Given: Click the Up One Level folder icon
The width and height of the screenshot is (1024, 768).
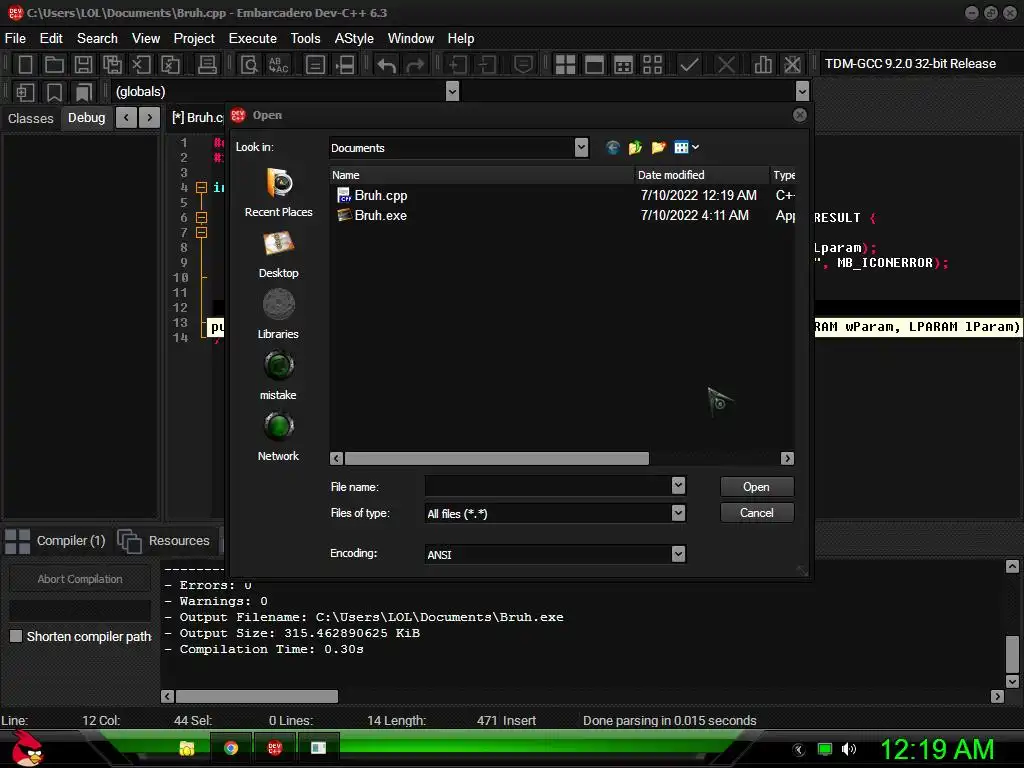Looking at the screenshot, I should (x=635, y=148).
